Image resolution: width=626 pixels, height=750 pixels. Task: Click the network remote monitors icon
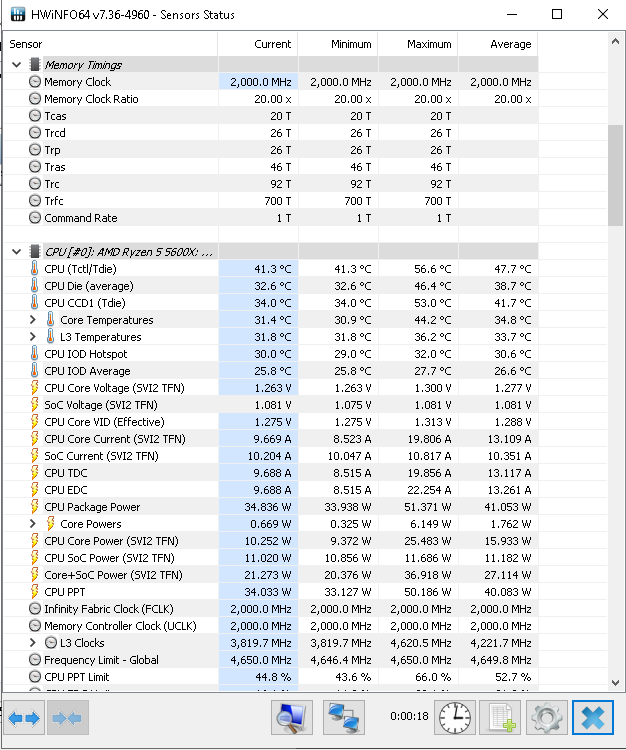tap(343, 718)
